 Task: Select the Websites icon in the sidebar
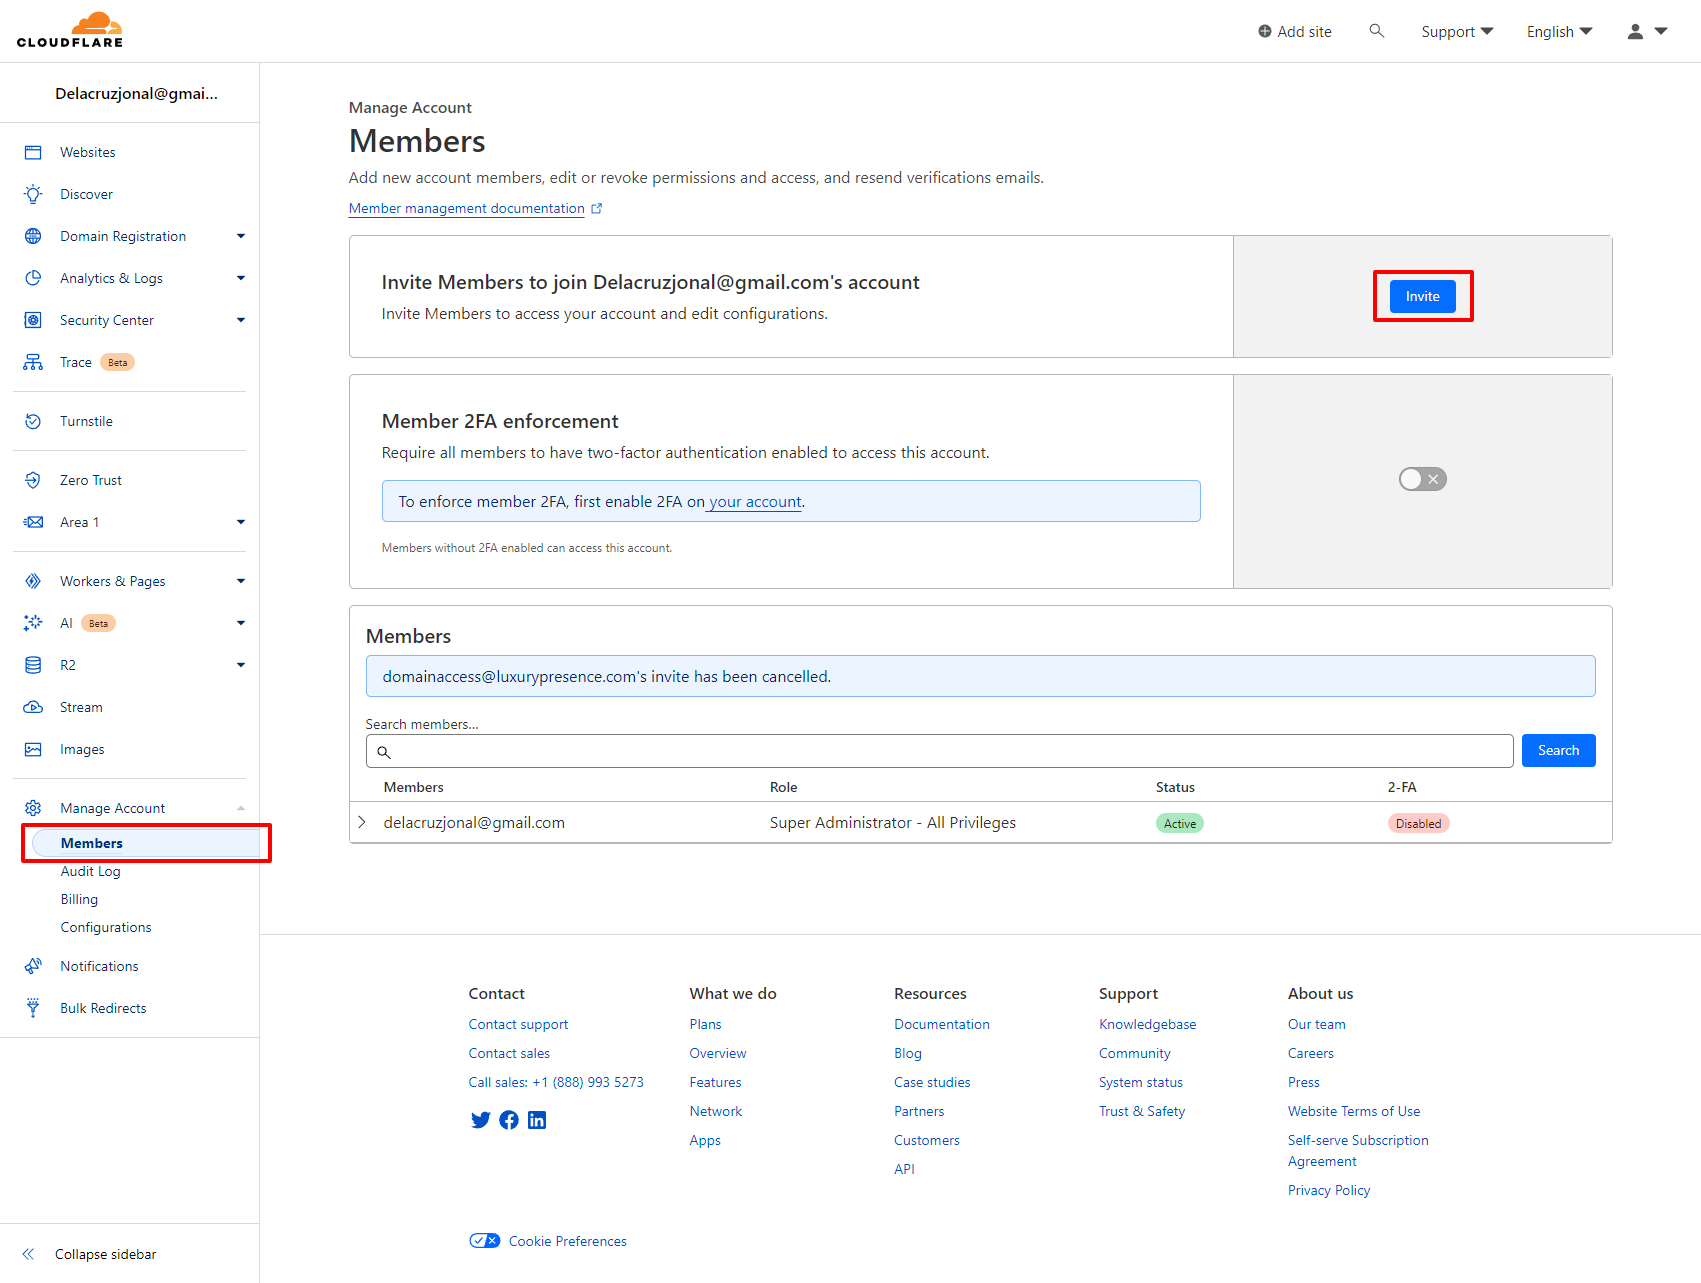click(x=33, y=152)
